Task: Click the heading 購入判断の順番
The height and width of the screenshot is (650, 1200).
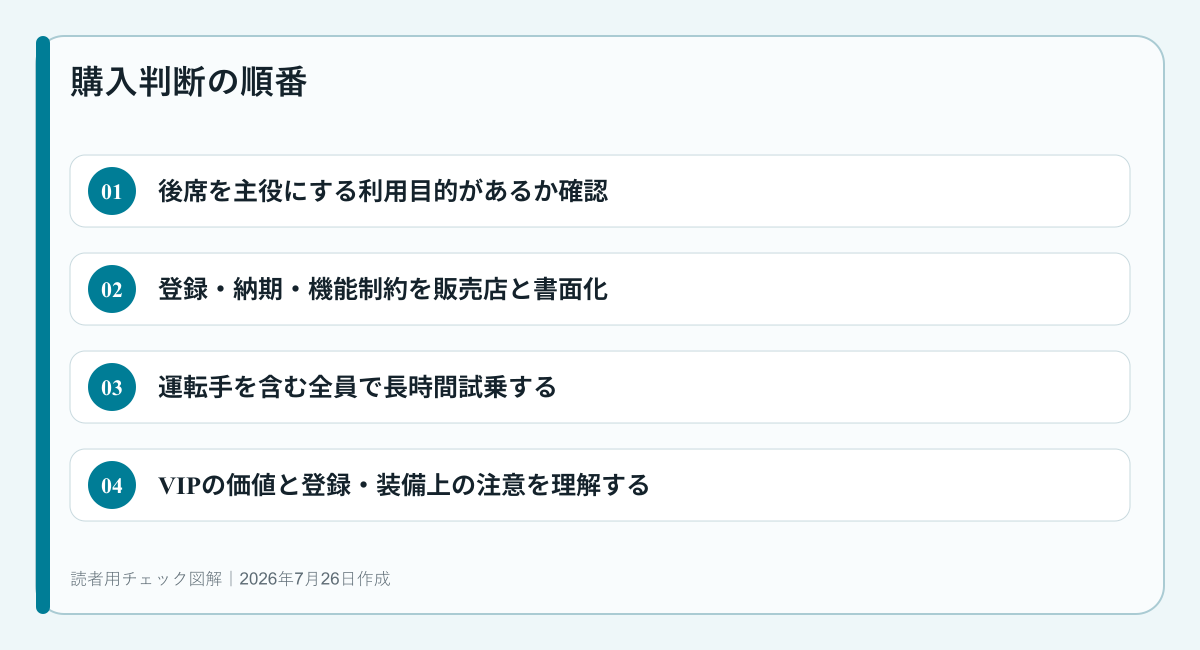Action: (x=189, y=82)
